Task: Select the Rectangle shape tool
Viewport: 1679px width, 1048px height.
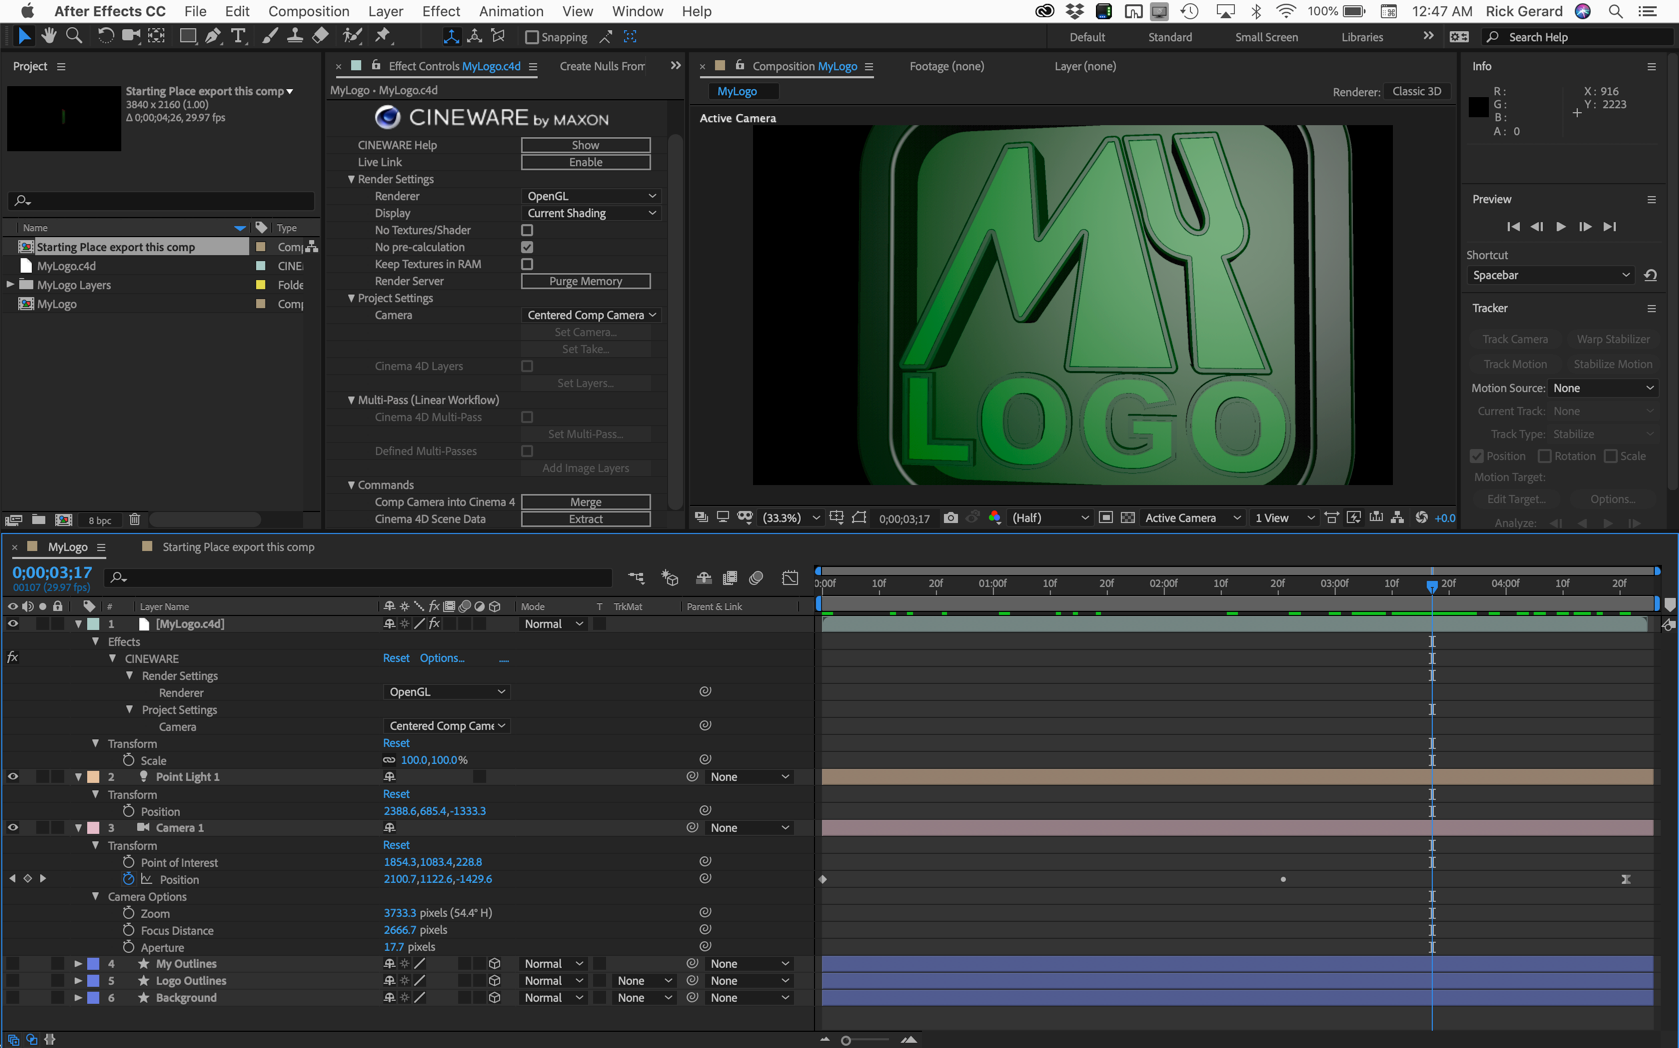Action: coord(187,36)
